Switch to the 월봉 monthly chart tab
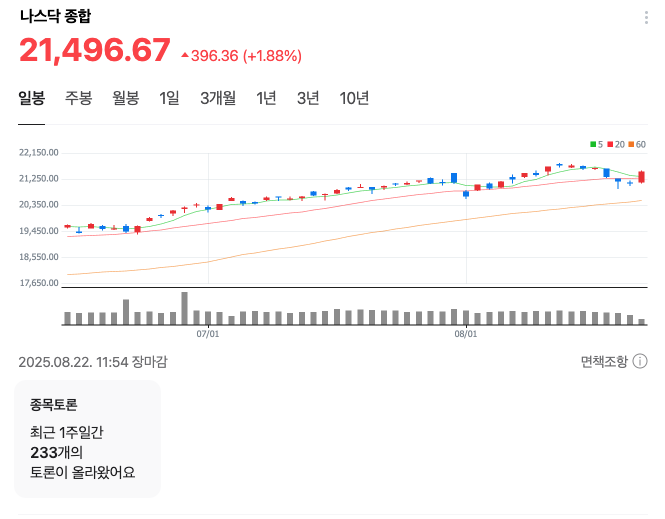The width and height of the screenshot is (665, 519). [x=126, y=98]
